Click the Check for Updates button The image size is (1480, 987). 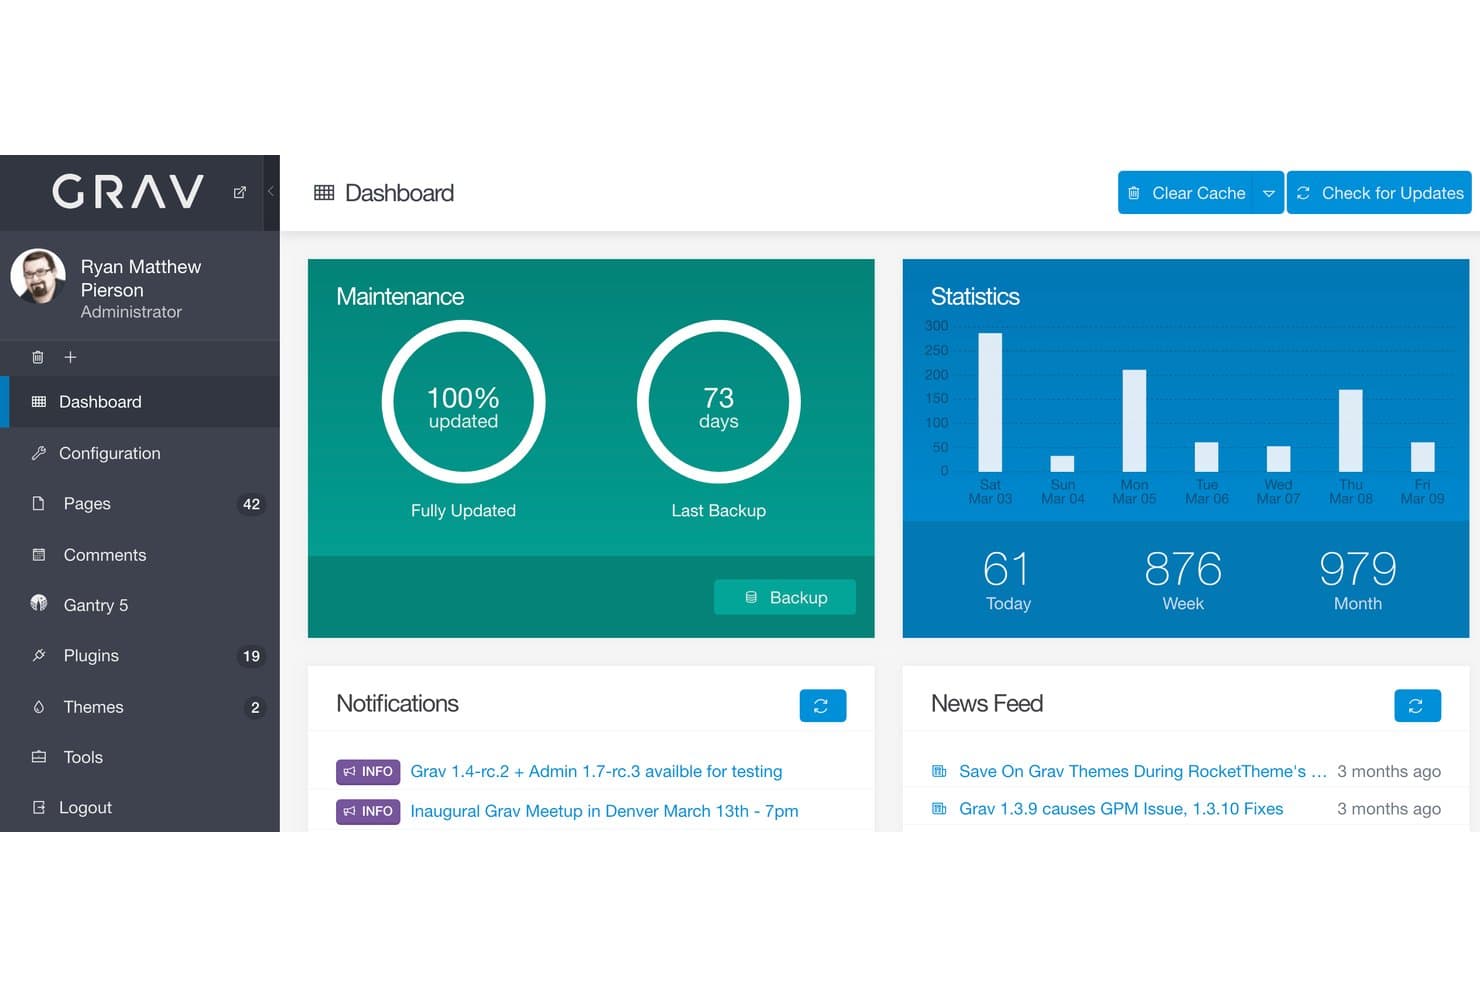tap(1379, 193)
